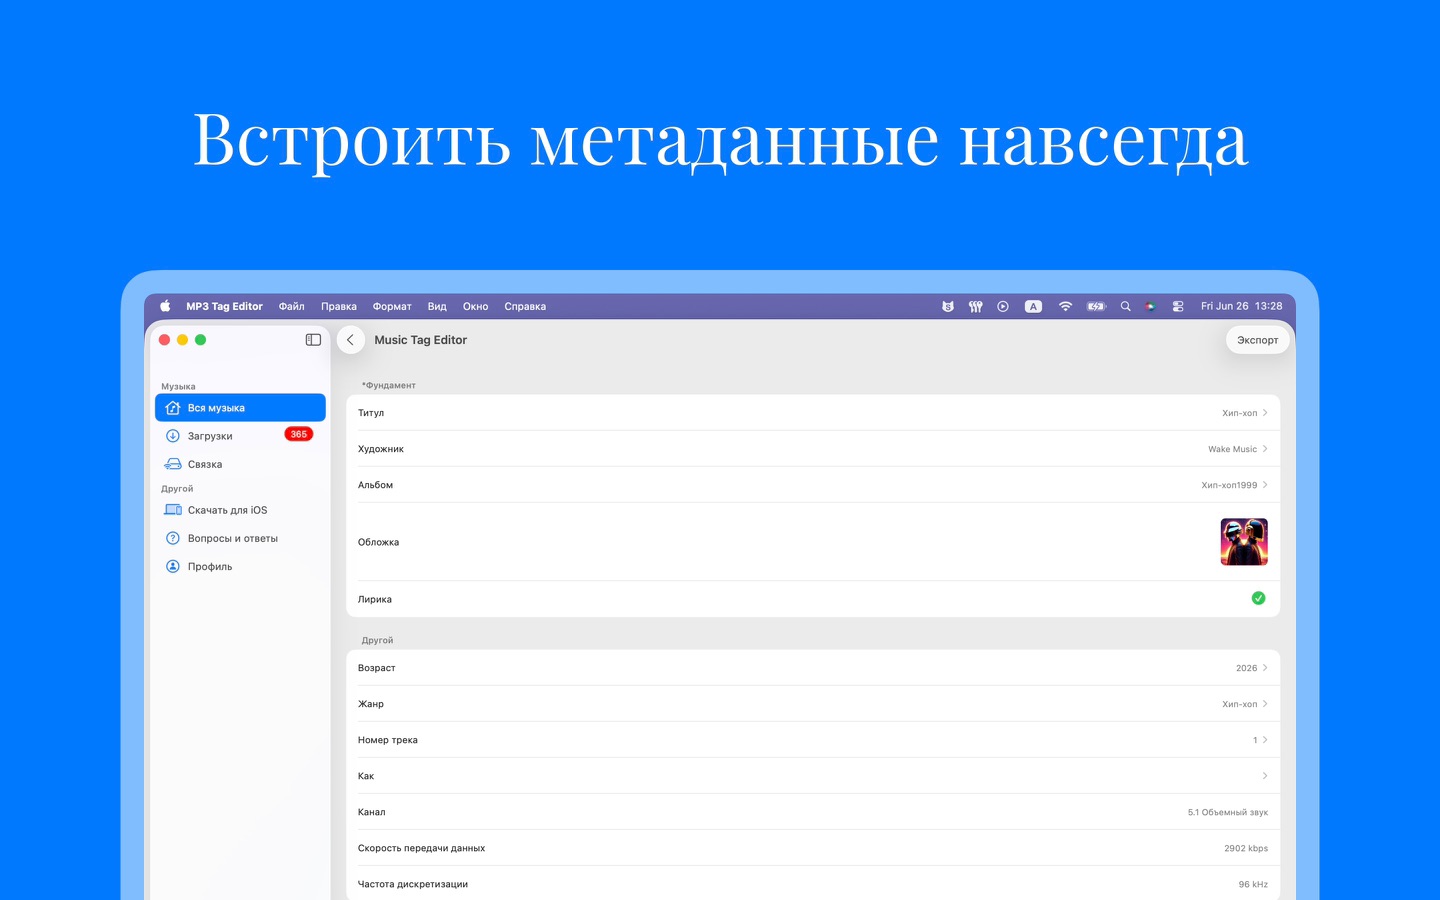Open the MP3 Tag Editor menu
This screenshot has width=1440, height=900.
pos(224,306)
